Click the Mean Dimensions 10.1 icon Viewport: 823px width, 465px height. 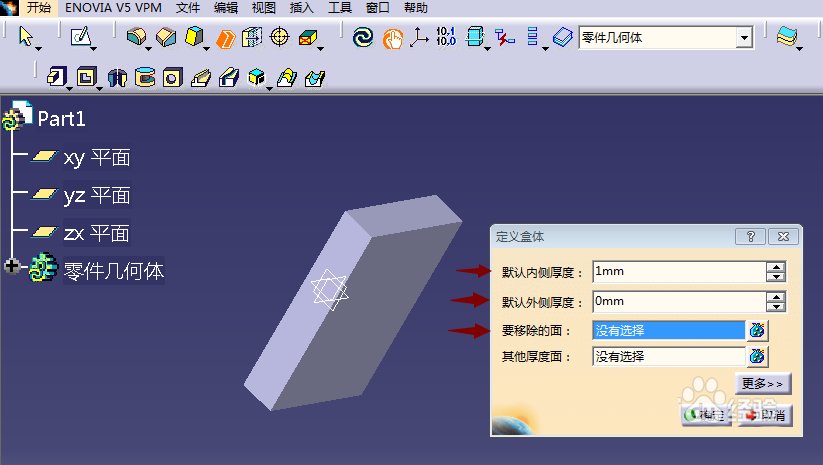(446, 37)
